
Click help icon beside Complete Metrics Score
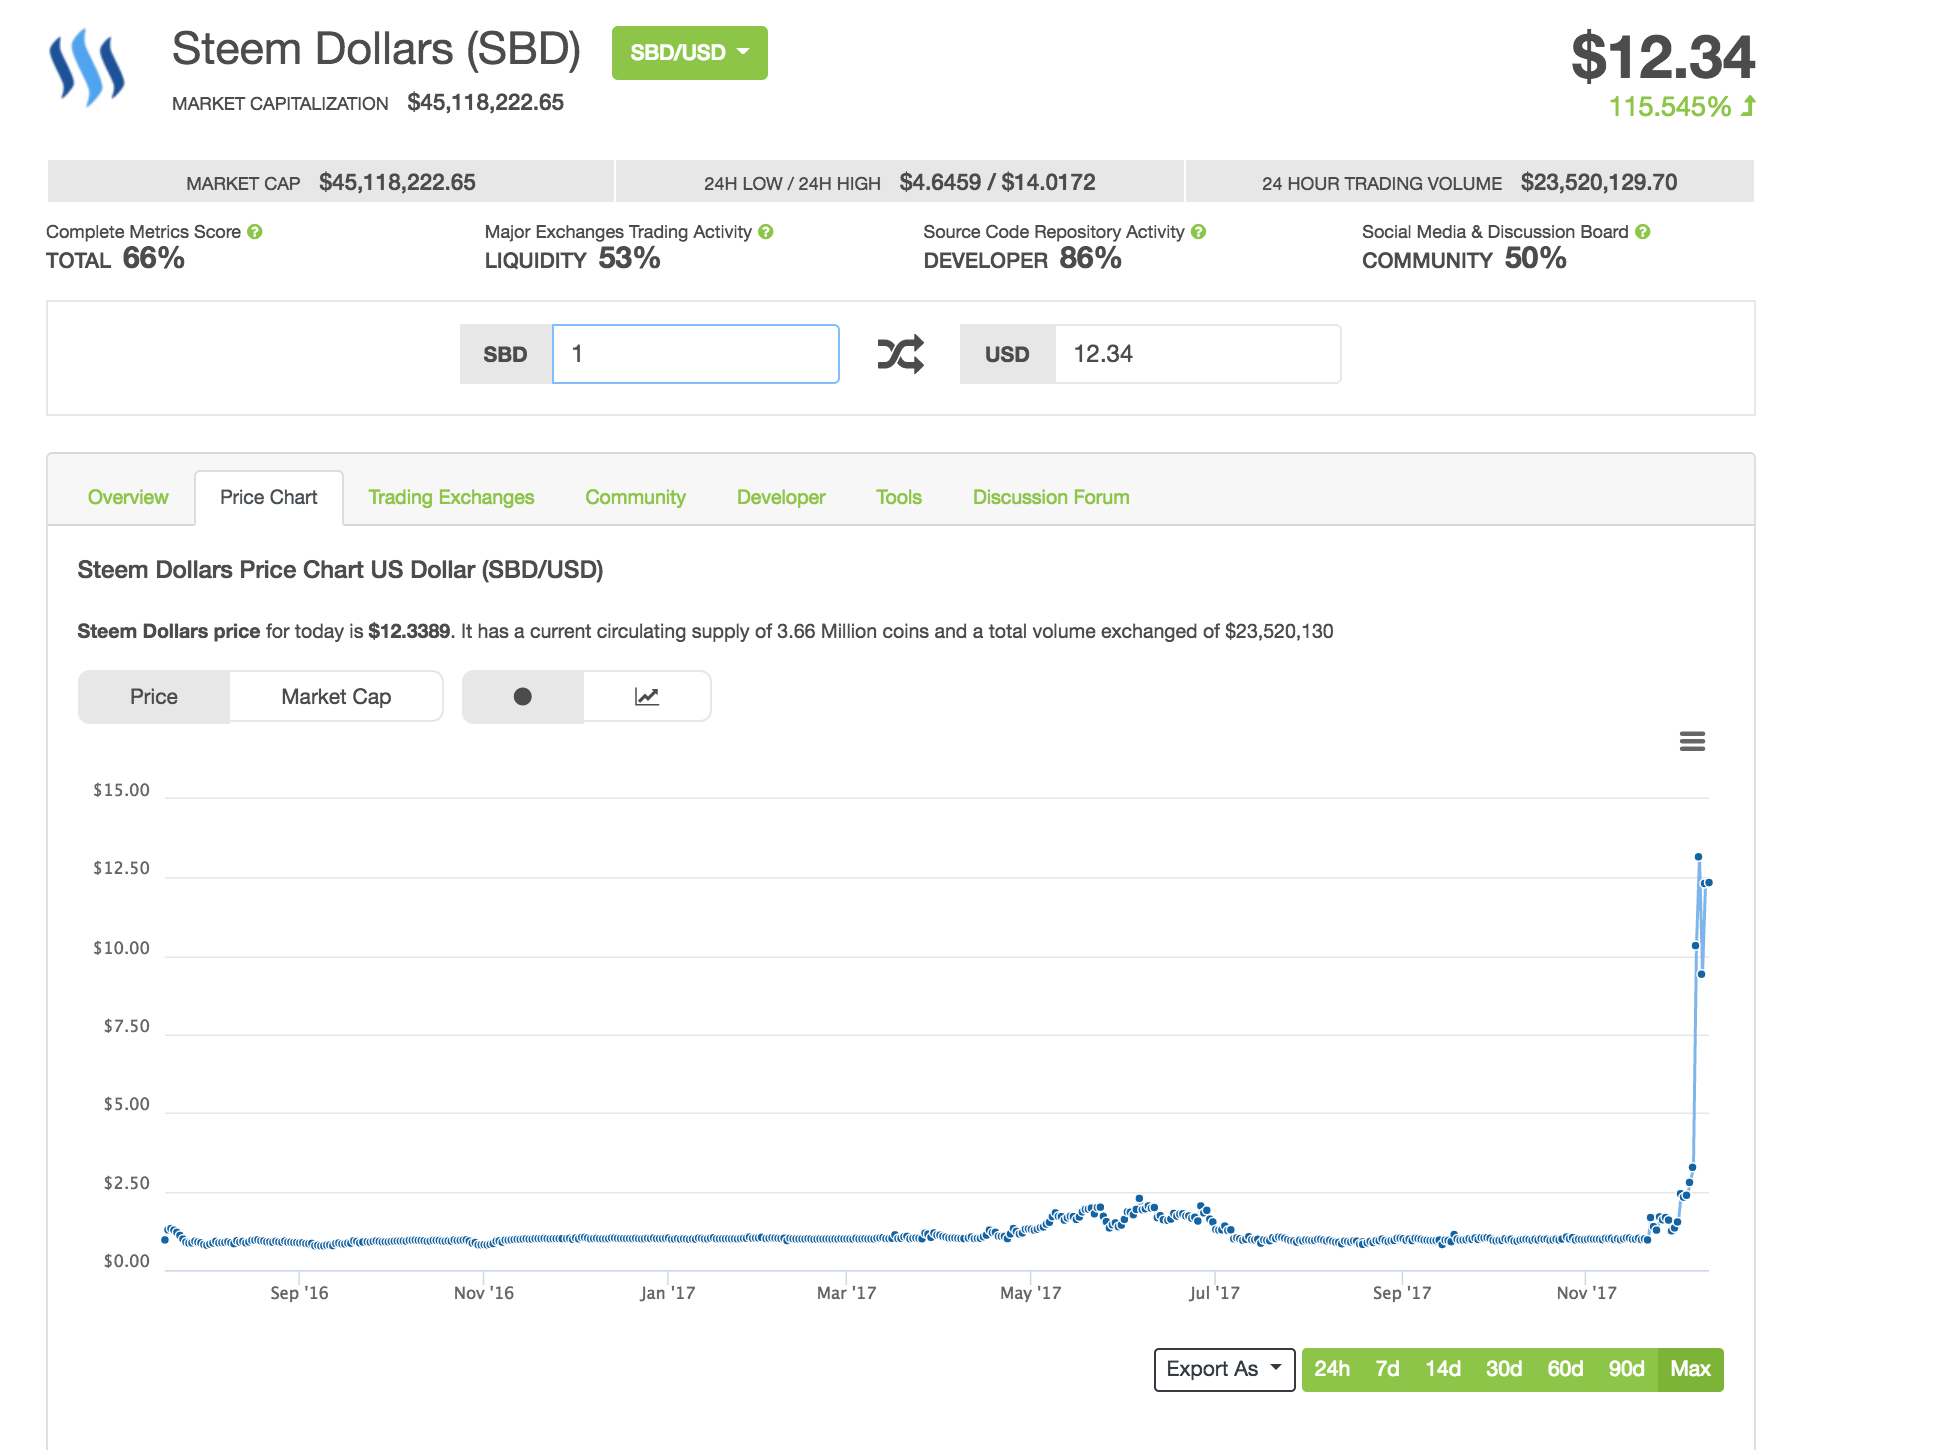click(255, 232)
